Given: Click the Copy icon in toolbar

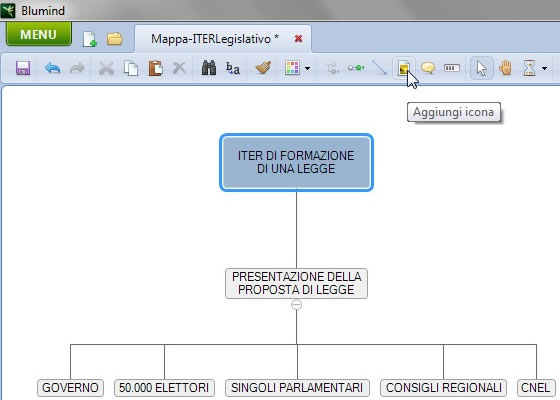Looking at the screenshot, I should 131,68.
